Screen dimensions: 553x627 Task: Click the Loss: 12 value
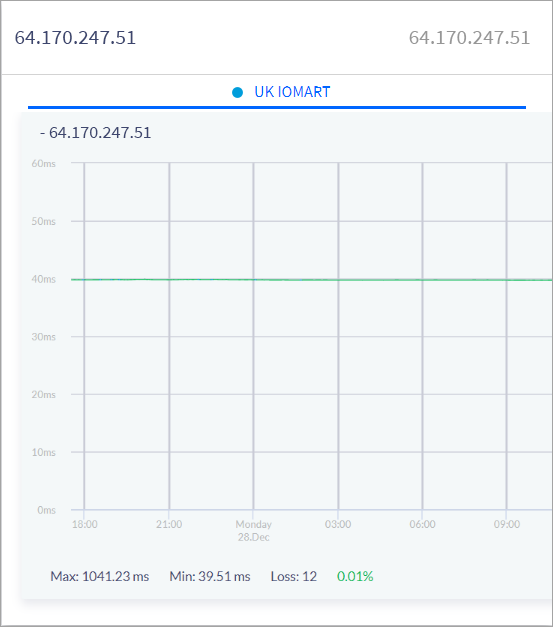[x=293, y=576]
